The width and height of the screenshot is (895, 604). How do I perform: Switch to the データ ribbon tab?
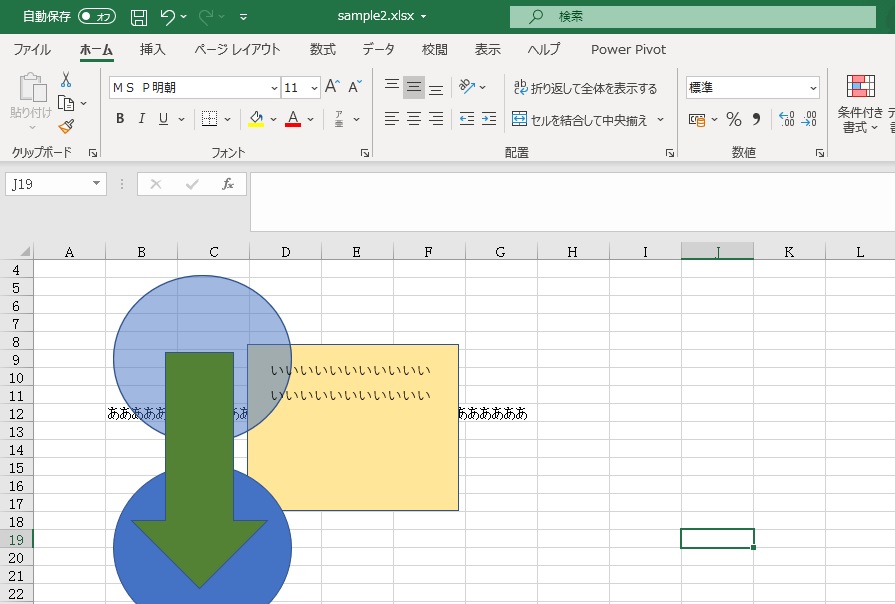point(378,49)
